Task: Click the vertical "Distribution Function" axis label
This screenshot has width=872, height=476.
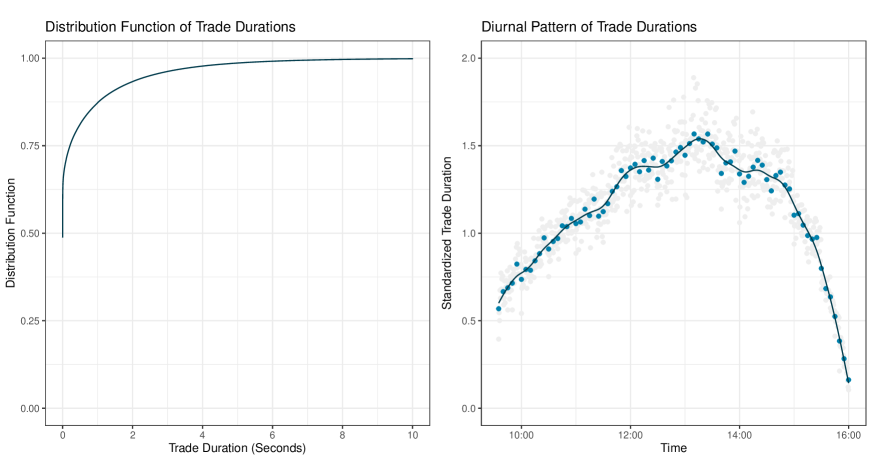Action: coord(11,233)
